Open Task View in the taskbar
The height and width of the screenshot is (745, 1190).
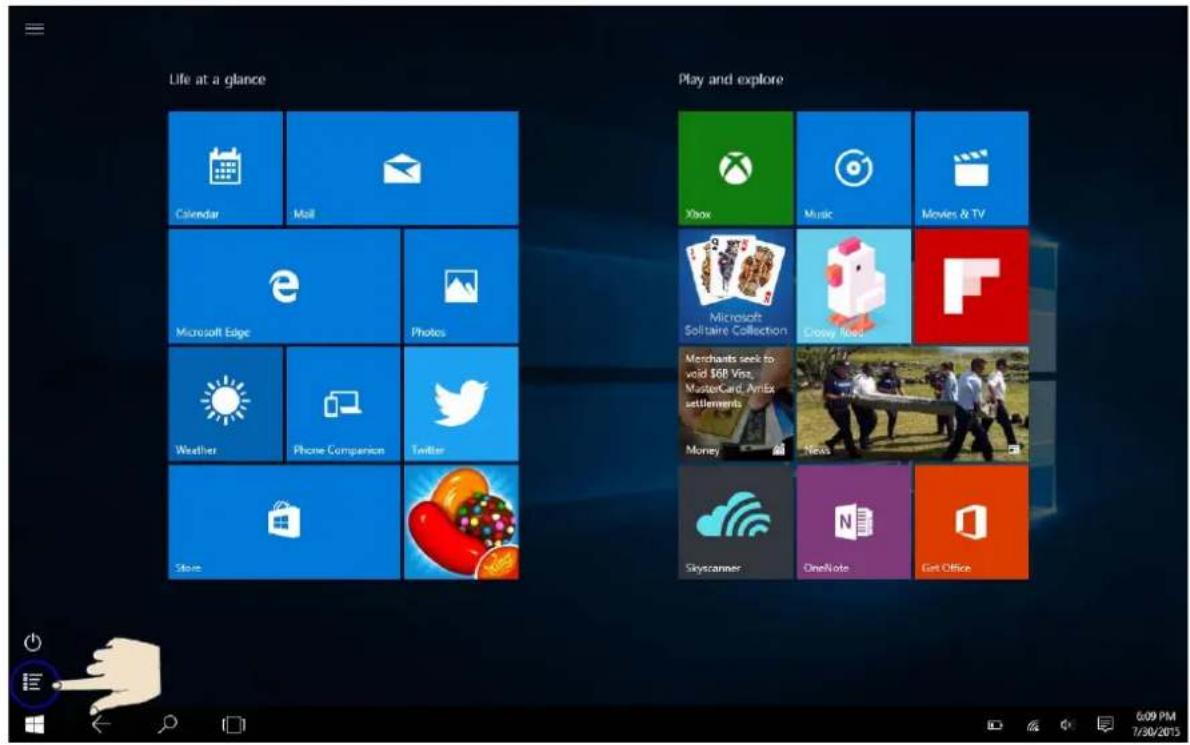click(233, 725)
